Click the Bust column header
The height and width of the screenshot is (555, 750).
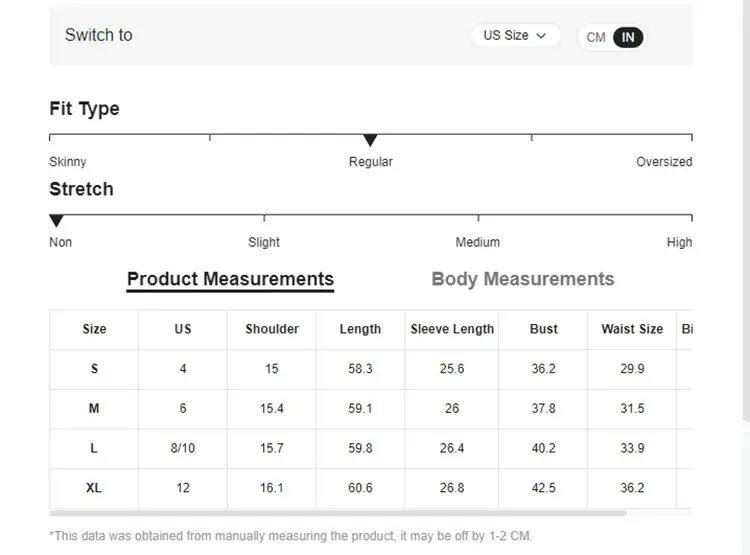pyautogui.click(x=544, y=329)
